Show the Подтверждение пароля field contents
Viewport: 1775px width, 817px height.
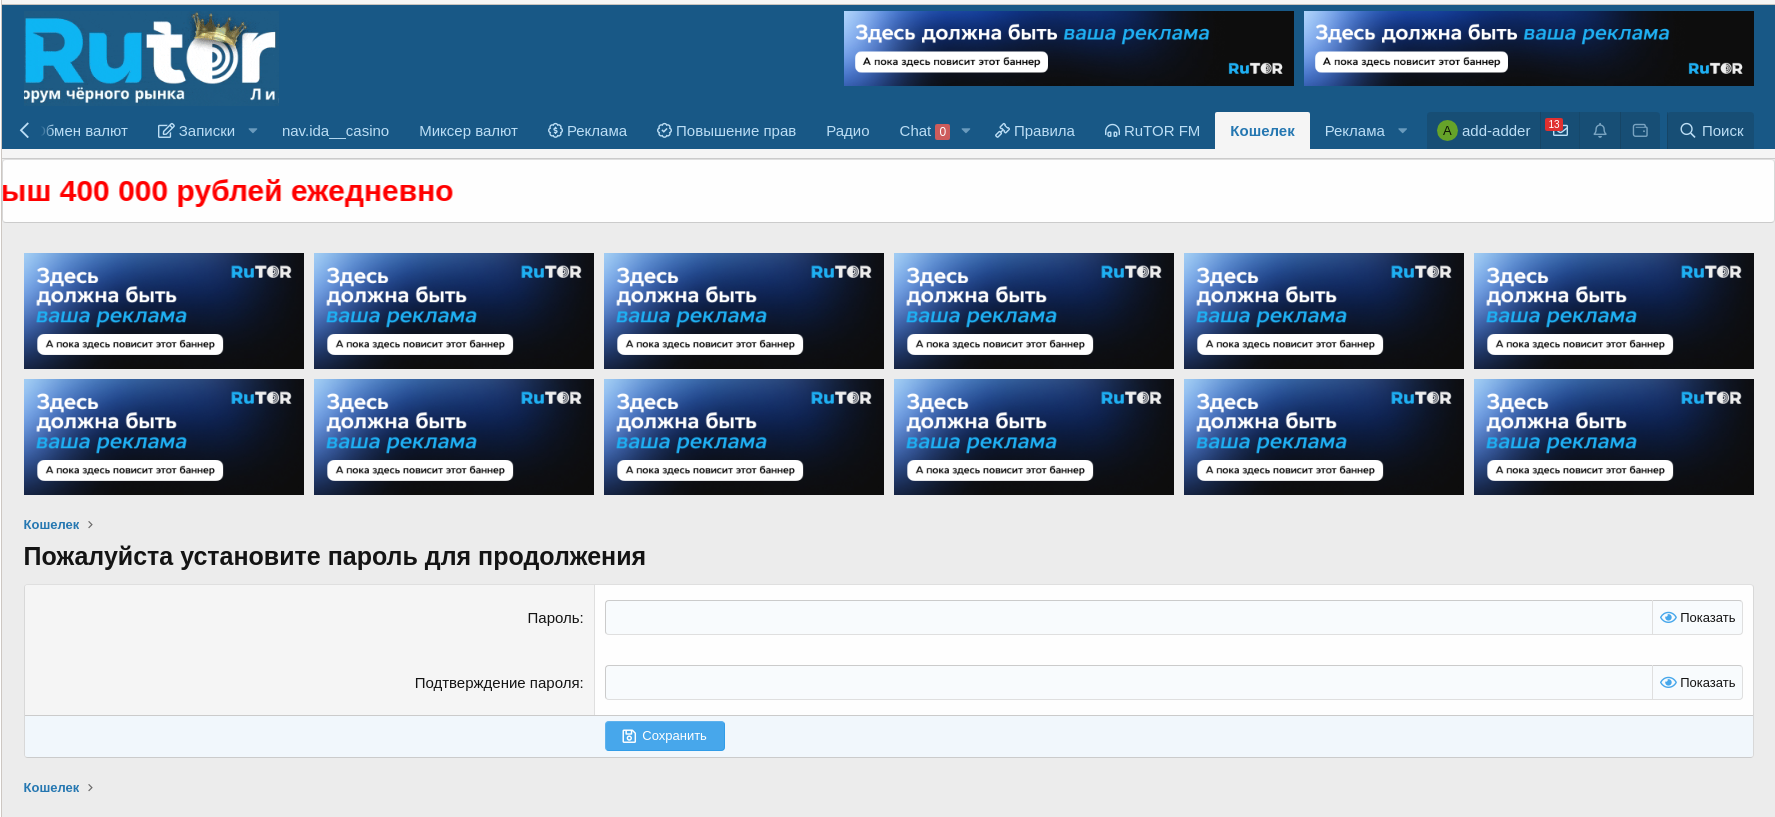coord(1697,683)
